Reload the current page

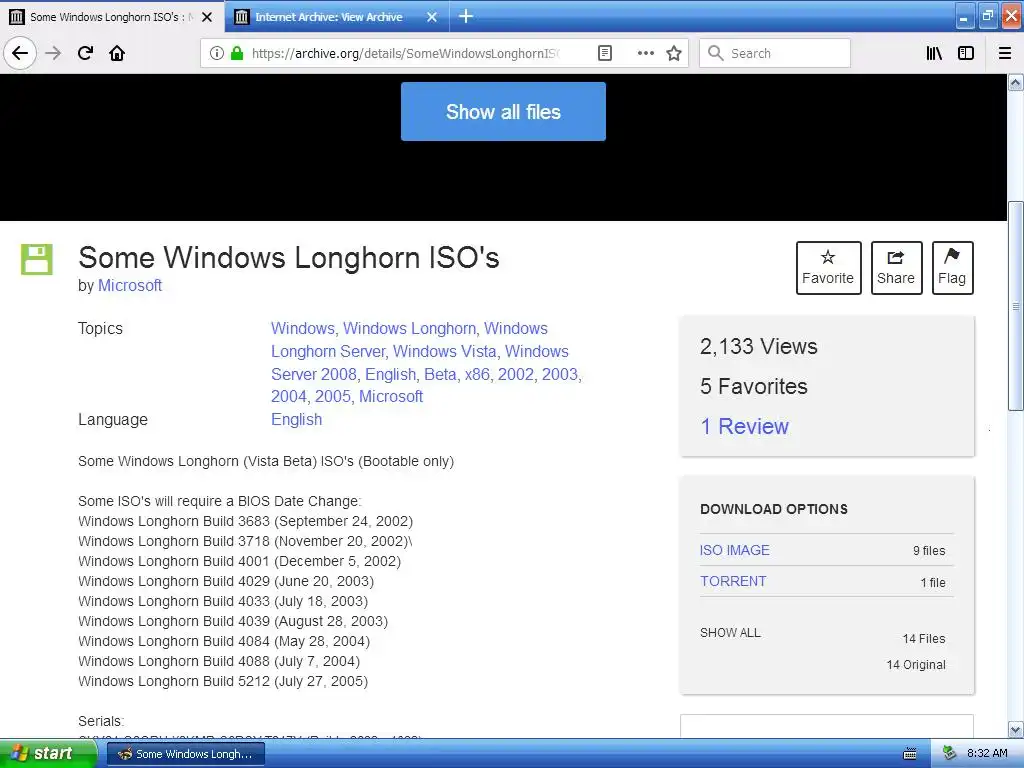point(85,53)
